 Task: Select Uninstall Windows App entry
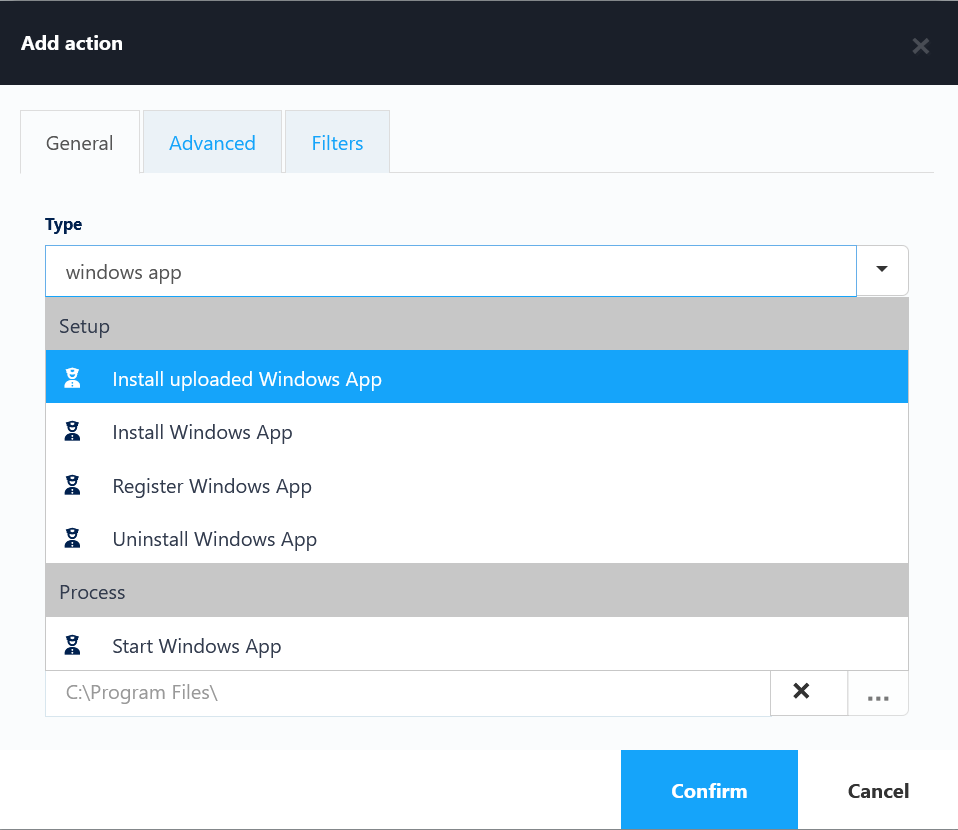click(x=477, y=537)
